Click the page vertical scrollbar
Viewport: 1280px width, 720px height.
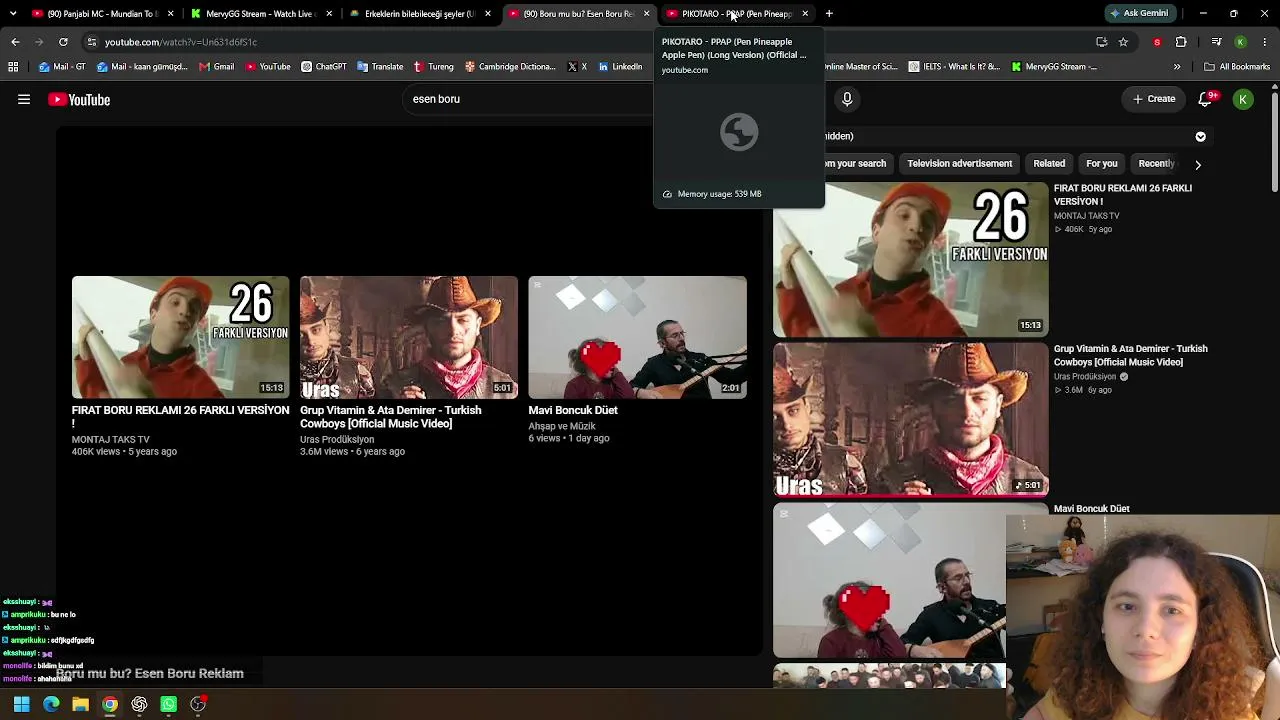1275,140
